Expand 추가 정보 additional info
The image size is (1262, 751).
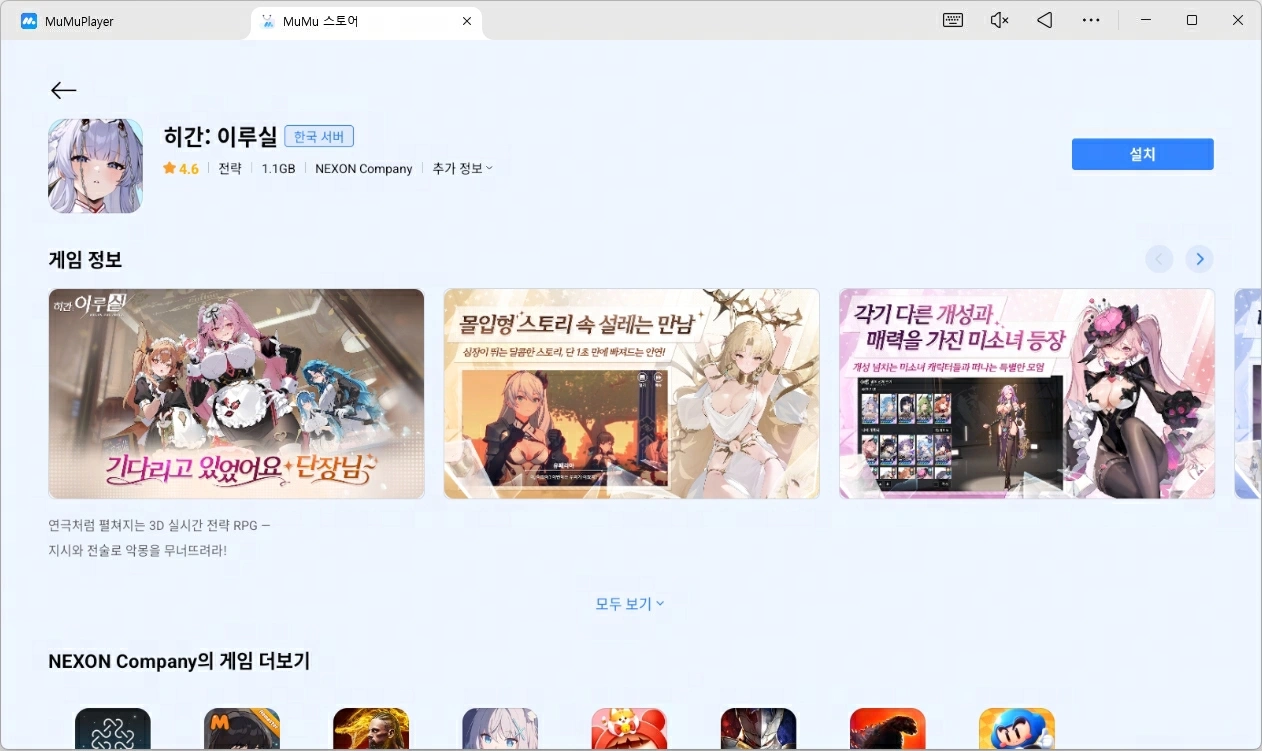[462, 168]
